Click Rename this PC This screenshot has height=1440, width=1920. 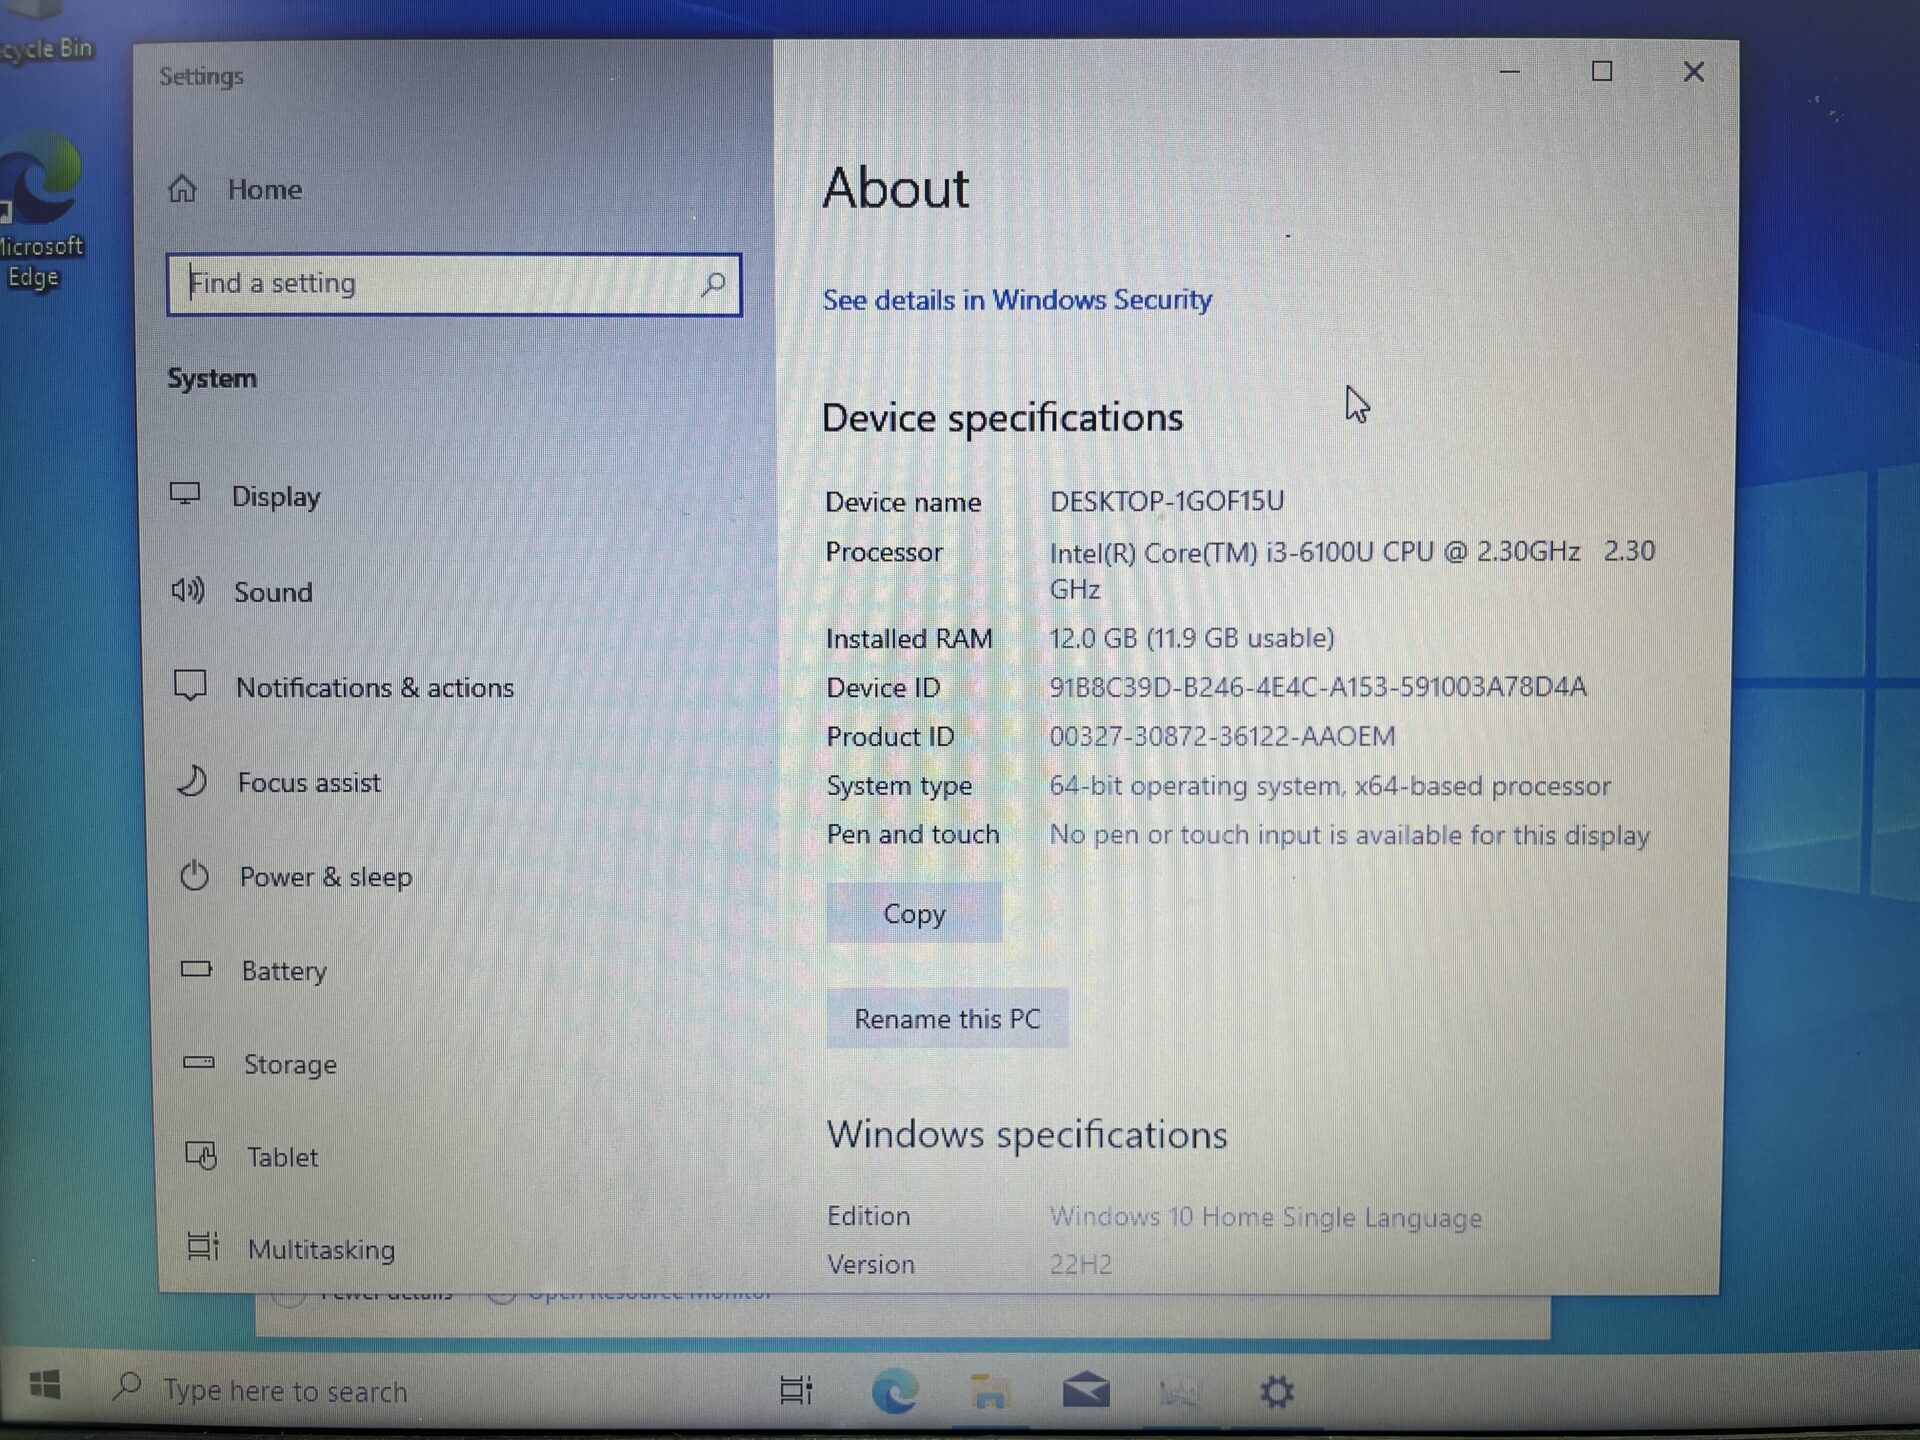coord(947,1018)
